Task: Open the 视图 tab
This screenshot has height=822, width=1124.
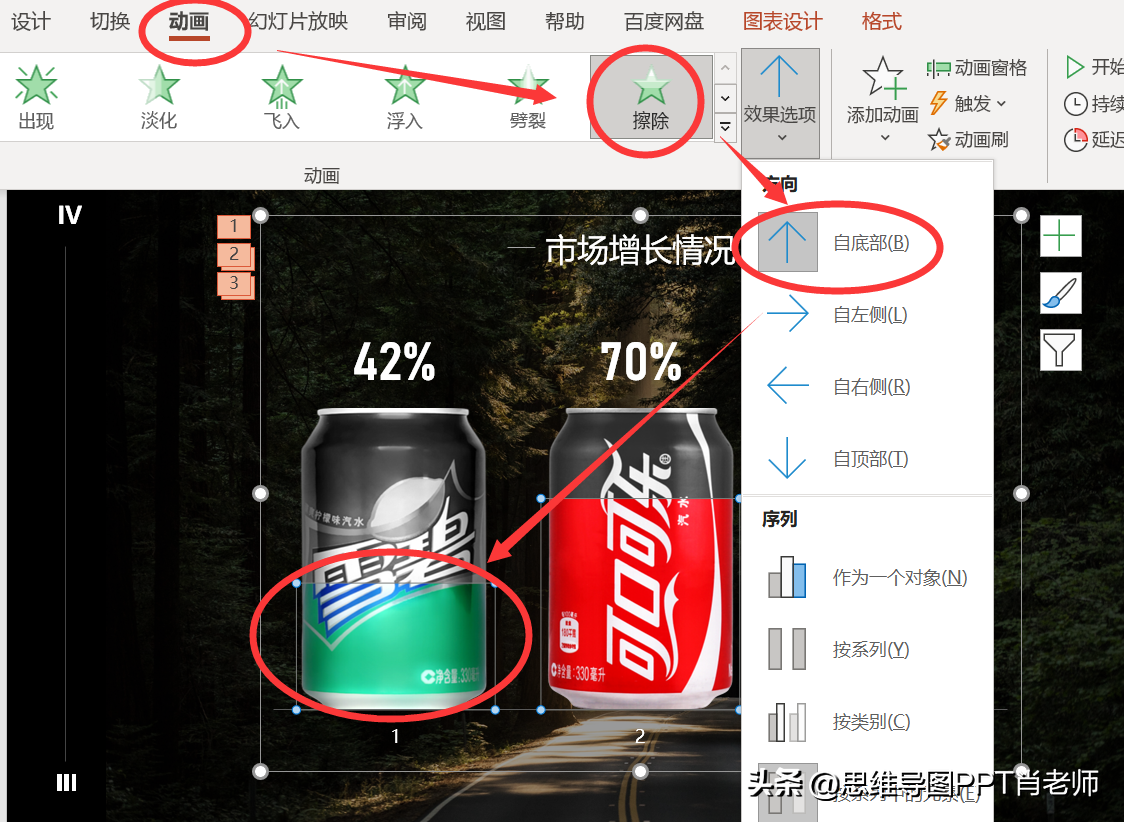Action: click(486, 21)
